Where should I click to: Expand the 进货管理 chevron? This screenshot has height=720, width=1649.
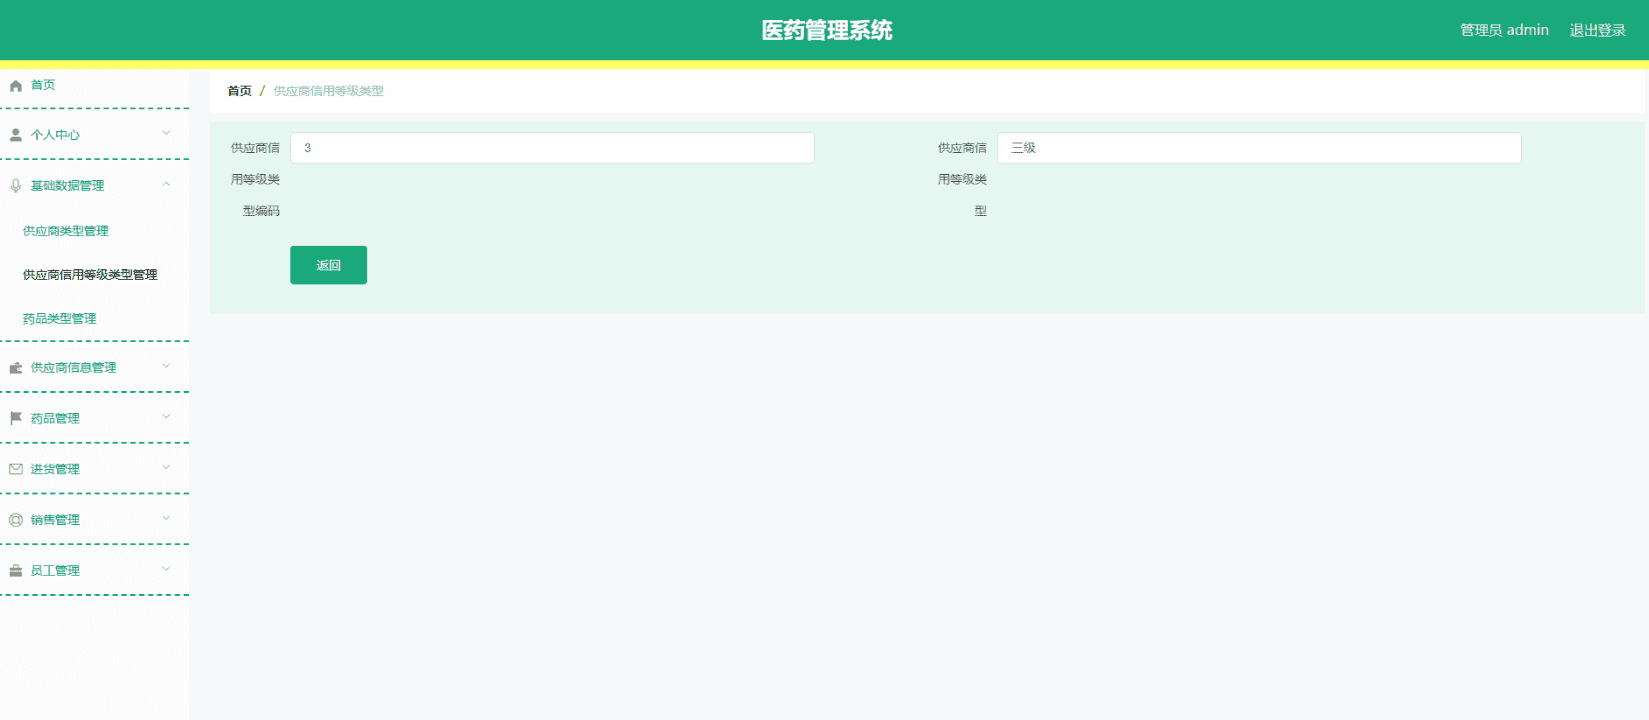point(166,467)
